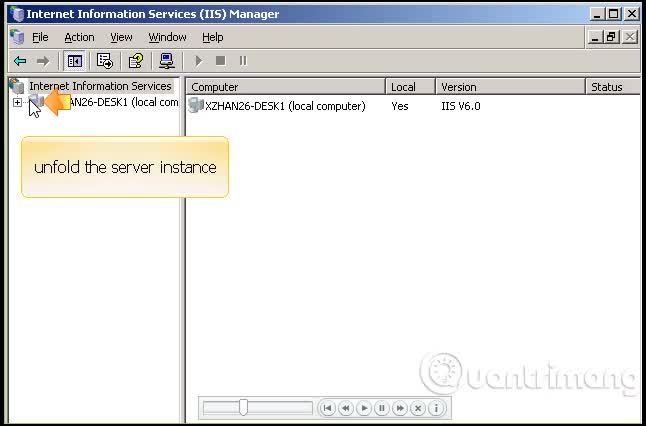Minimize the inner MMC child window

point(595,37)
